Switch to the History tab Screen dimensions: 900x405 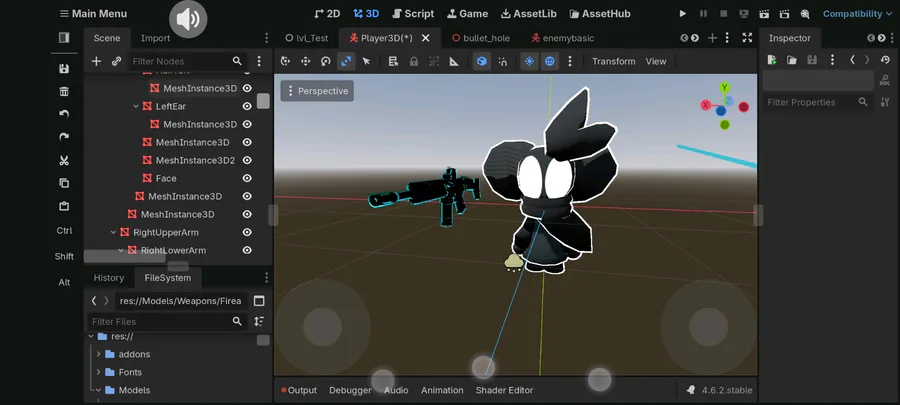(x=108, y=278)
